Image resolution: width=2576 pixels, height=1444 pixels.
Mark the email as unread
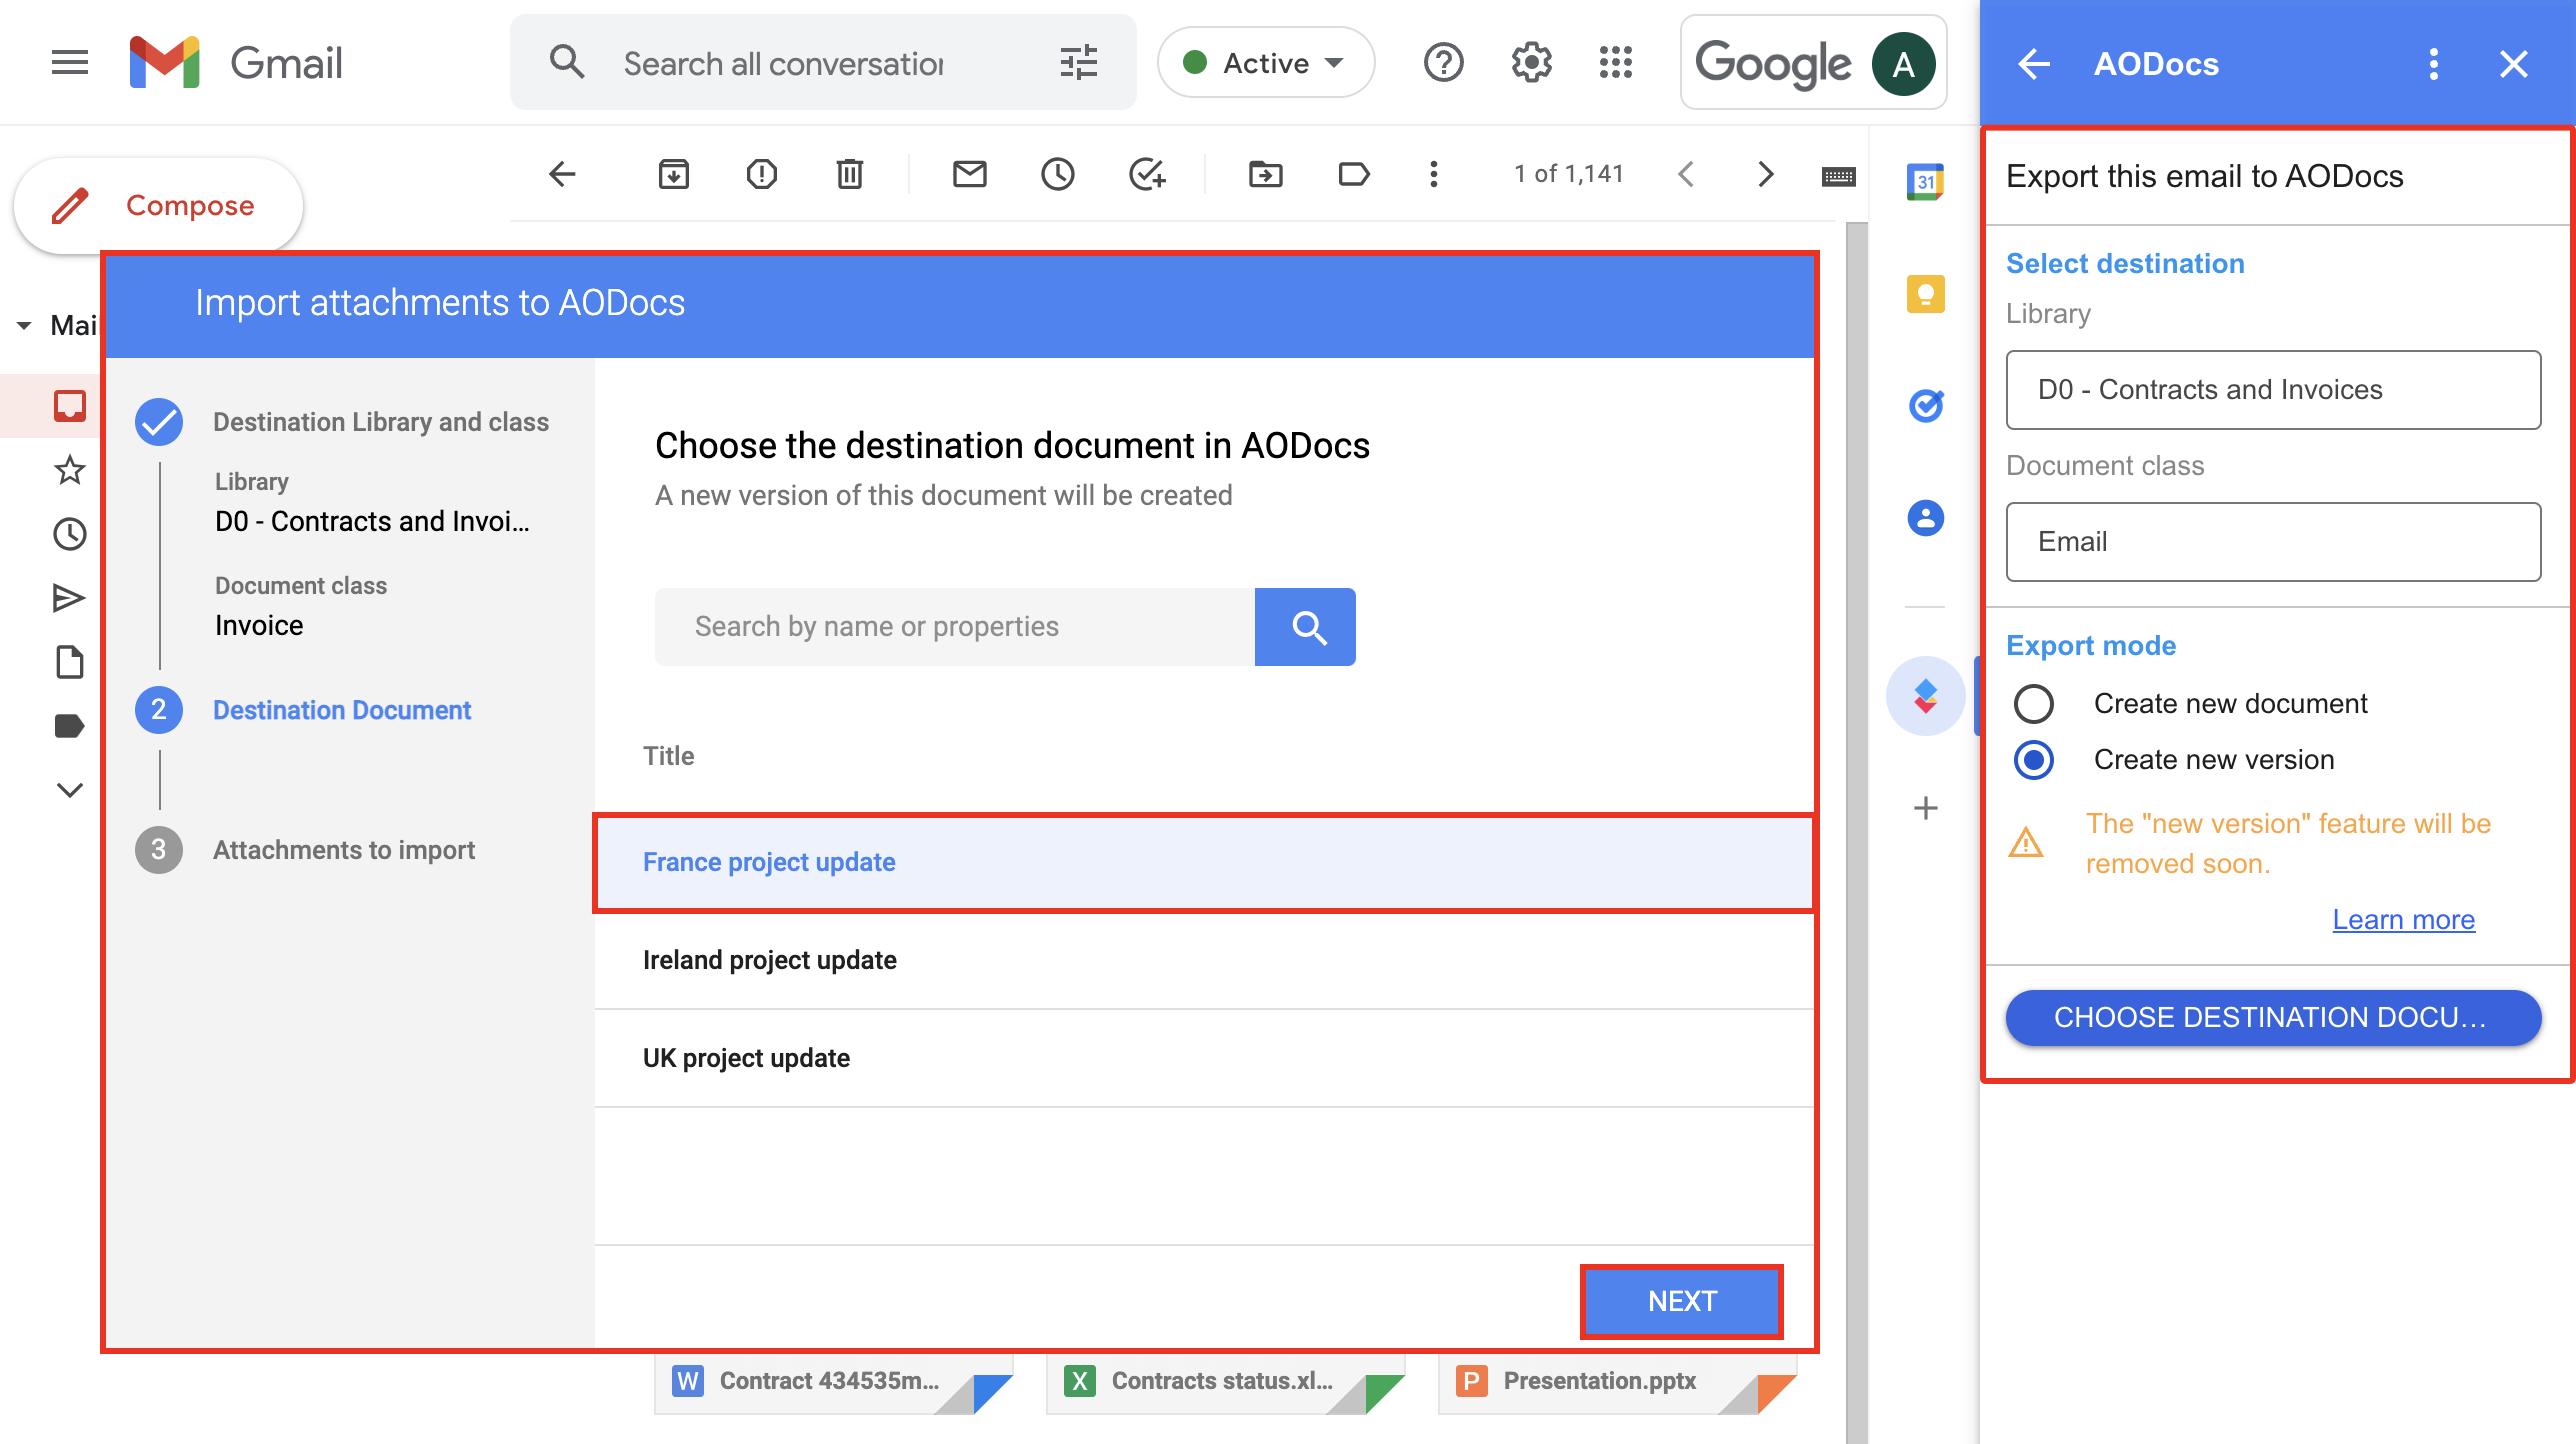pos(969,173)
